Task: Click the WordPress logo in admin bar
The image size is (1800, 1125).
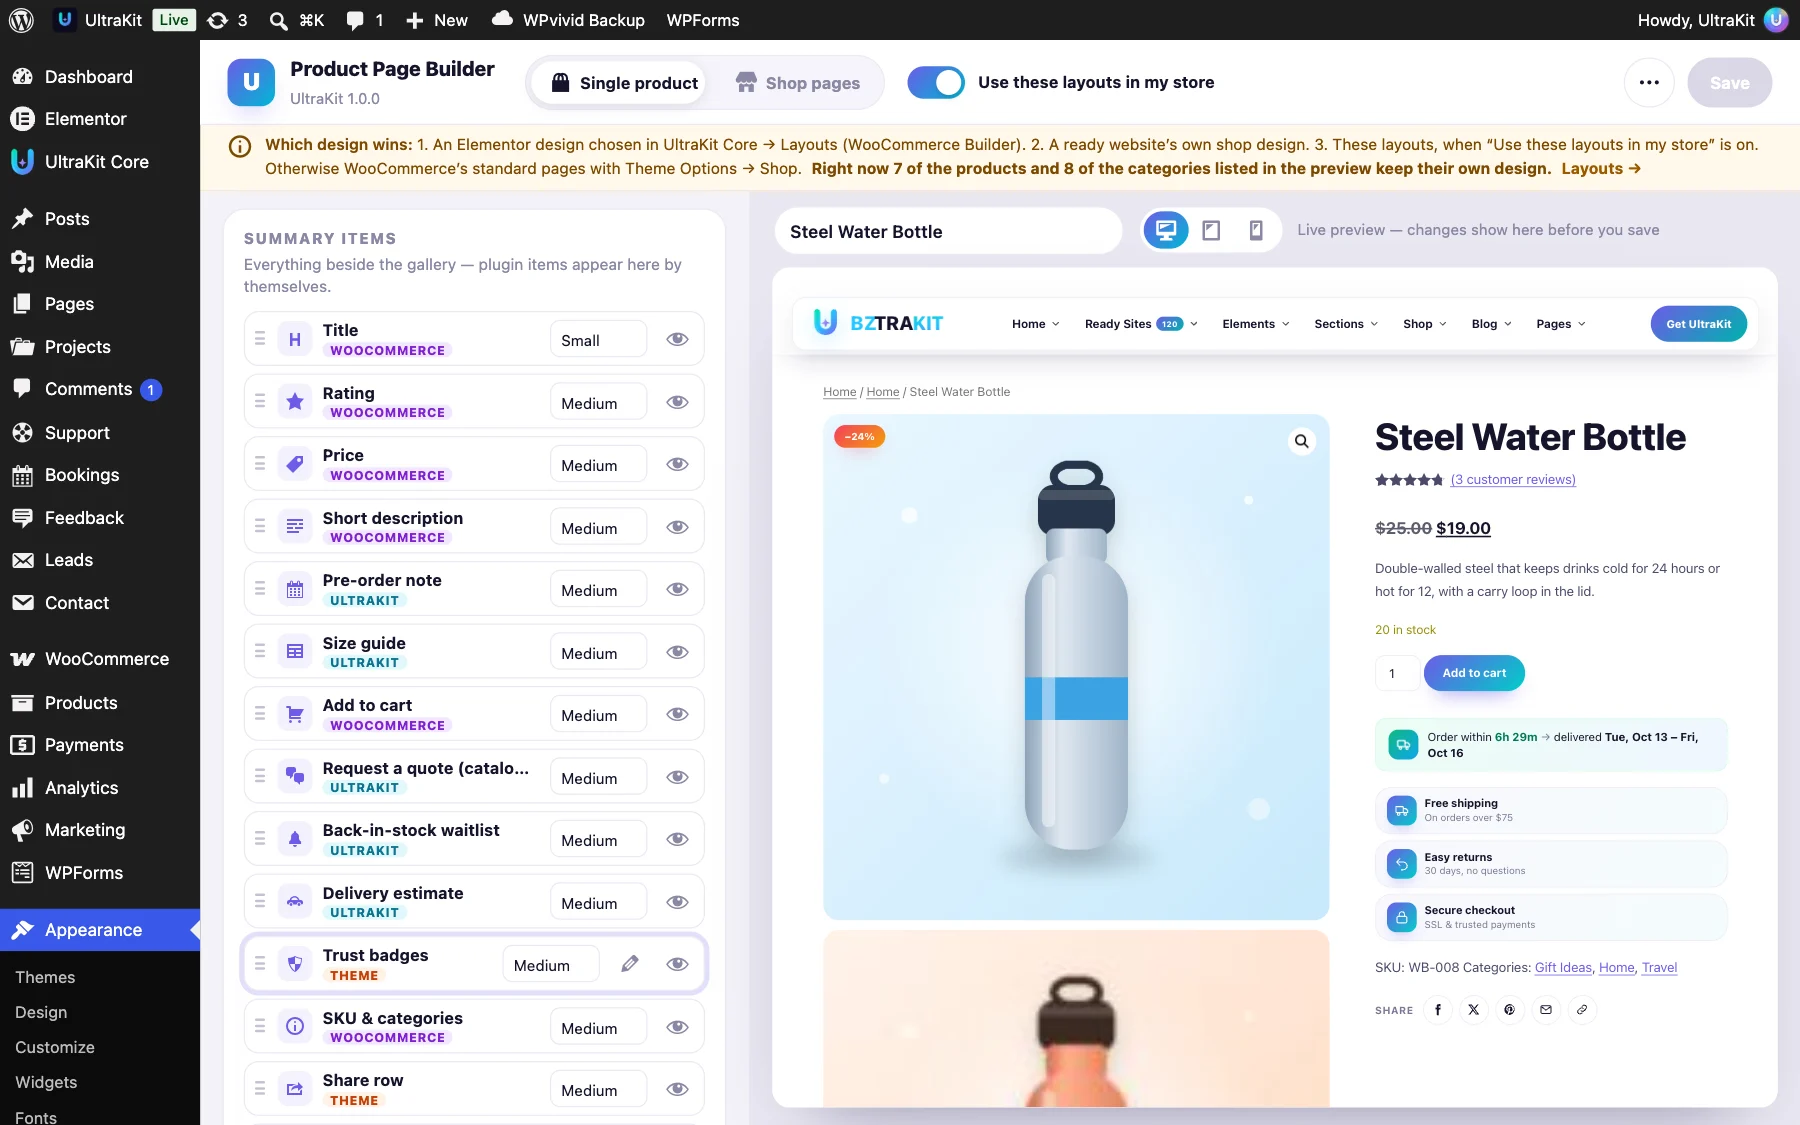Action: pos(21,20)
